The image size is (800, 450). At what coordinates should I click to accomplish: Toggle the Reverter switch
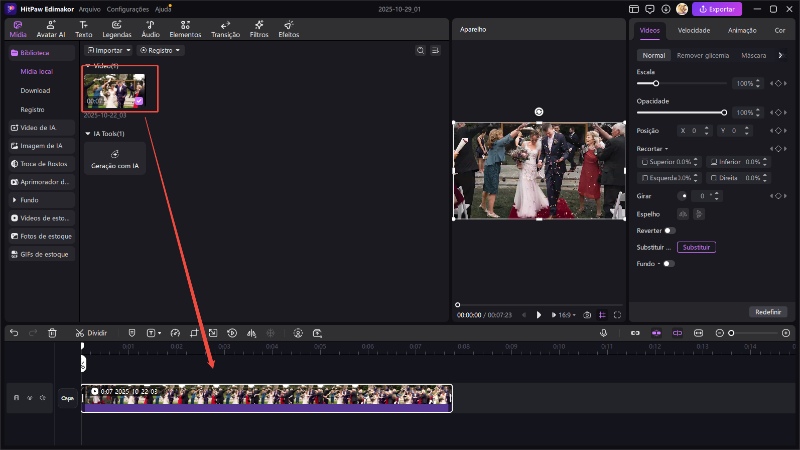[x=669, y=230]
